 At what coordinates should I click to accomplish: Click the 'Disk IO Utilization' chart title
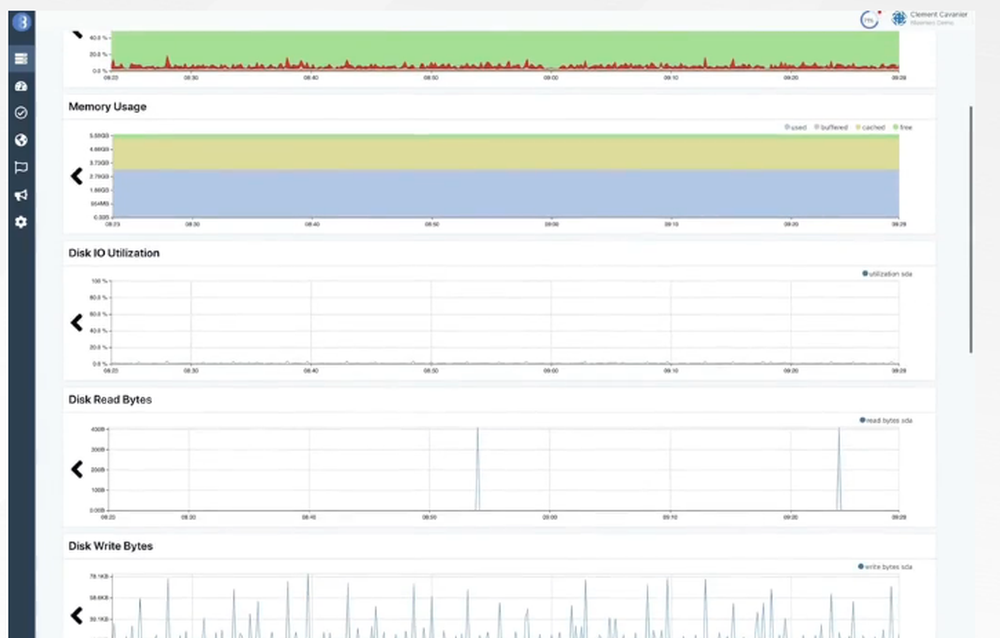[114, 253]
